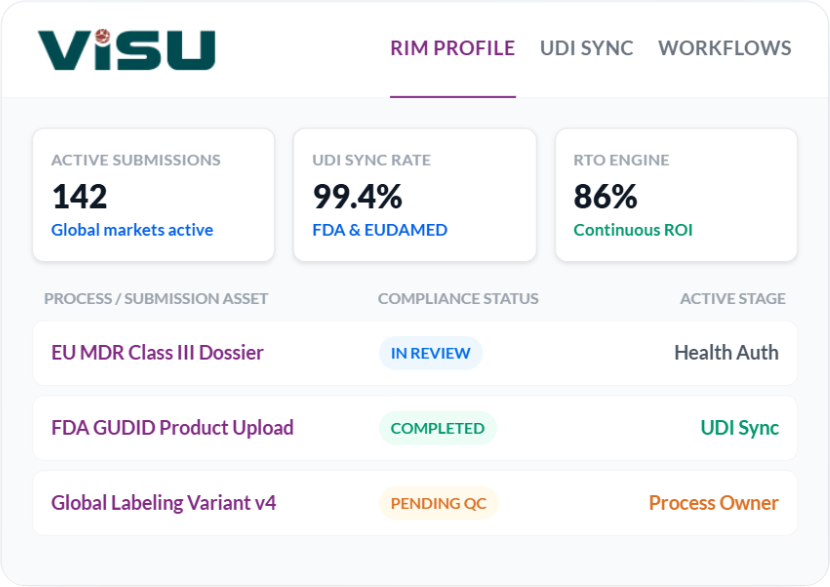Select the Process Owner stage
This screenshot has width=830, height=587.
tap(714, 503)
